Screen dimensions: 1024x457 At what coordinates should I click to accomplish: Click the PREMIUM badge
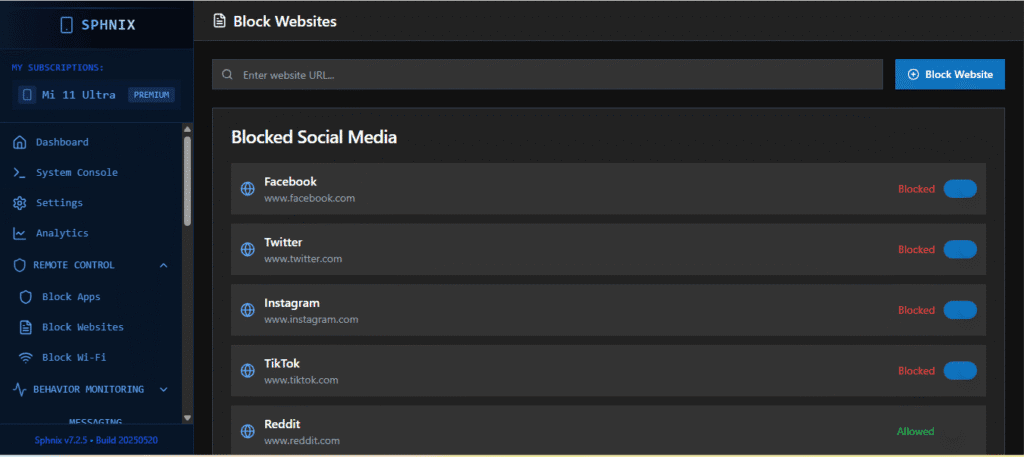(x=152, y=95)
